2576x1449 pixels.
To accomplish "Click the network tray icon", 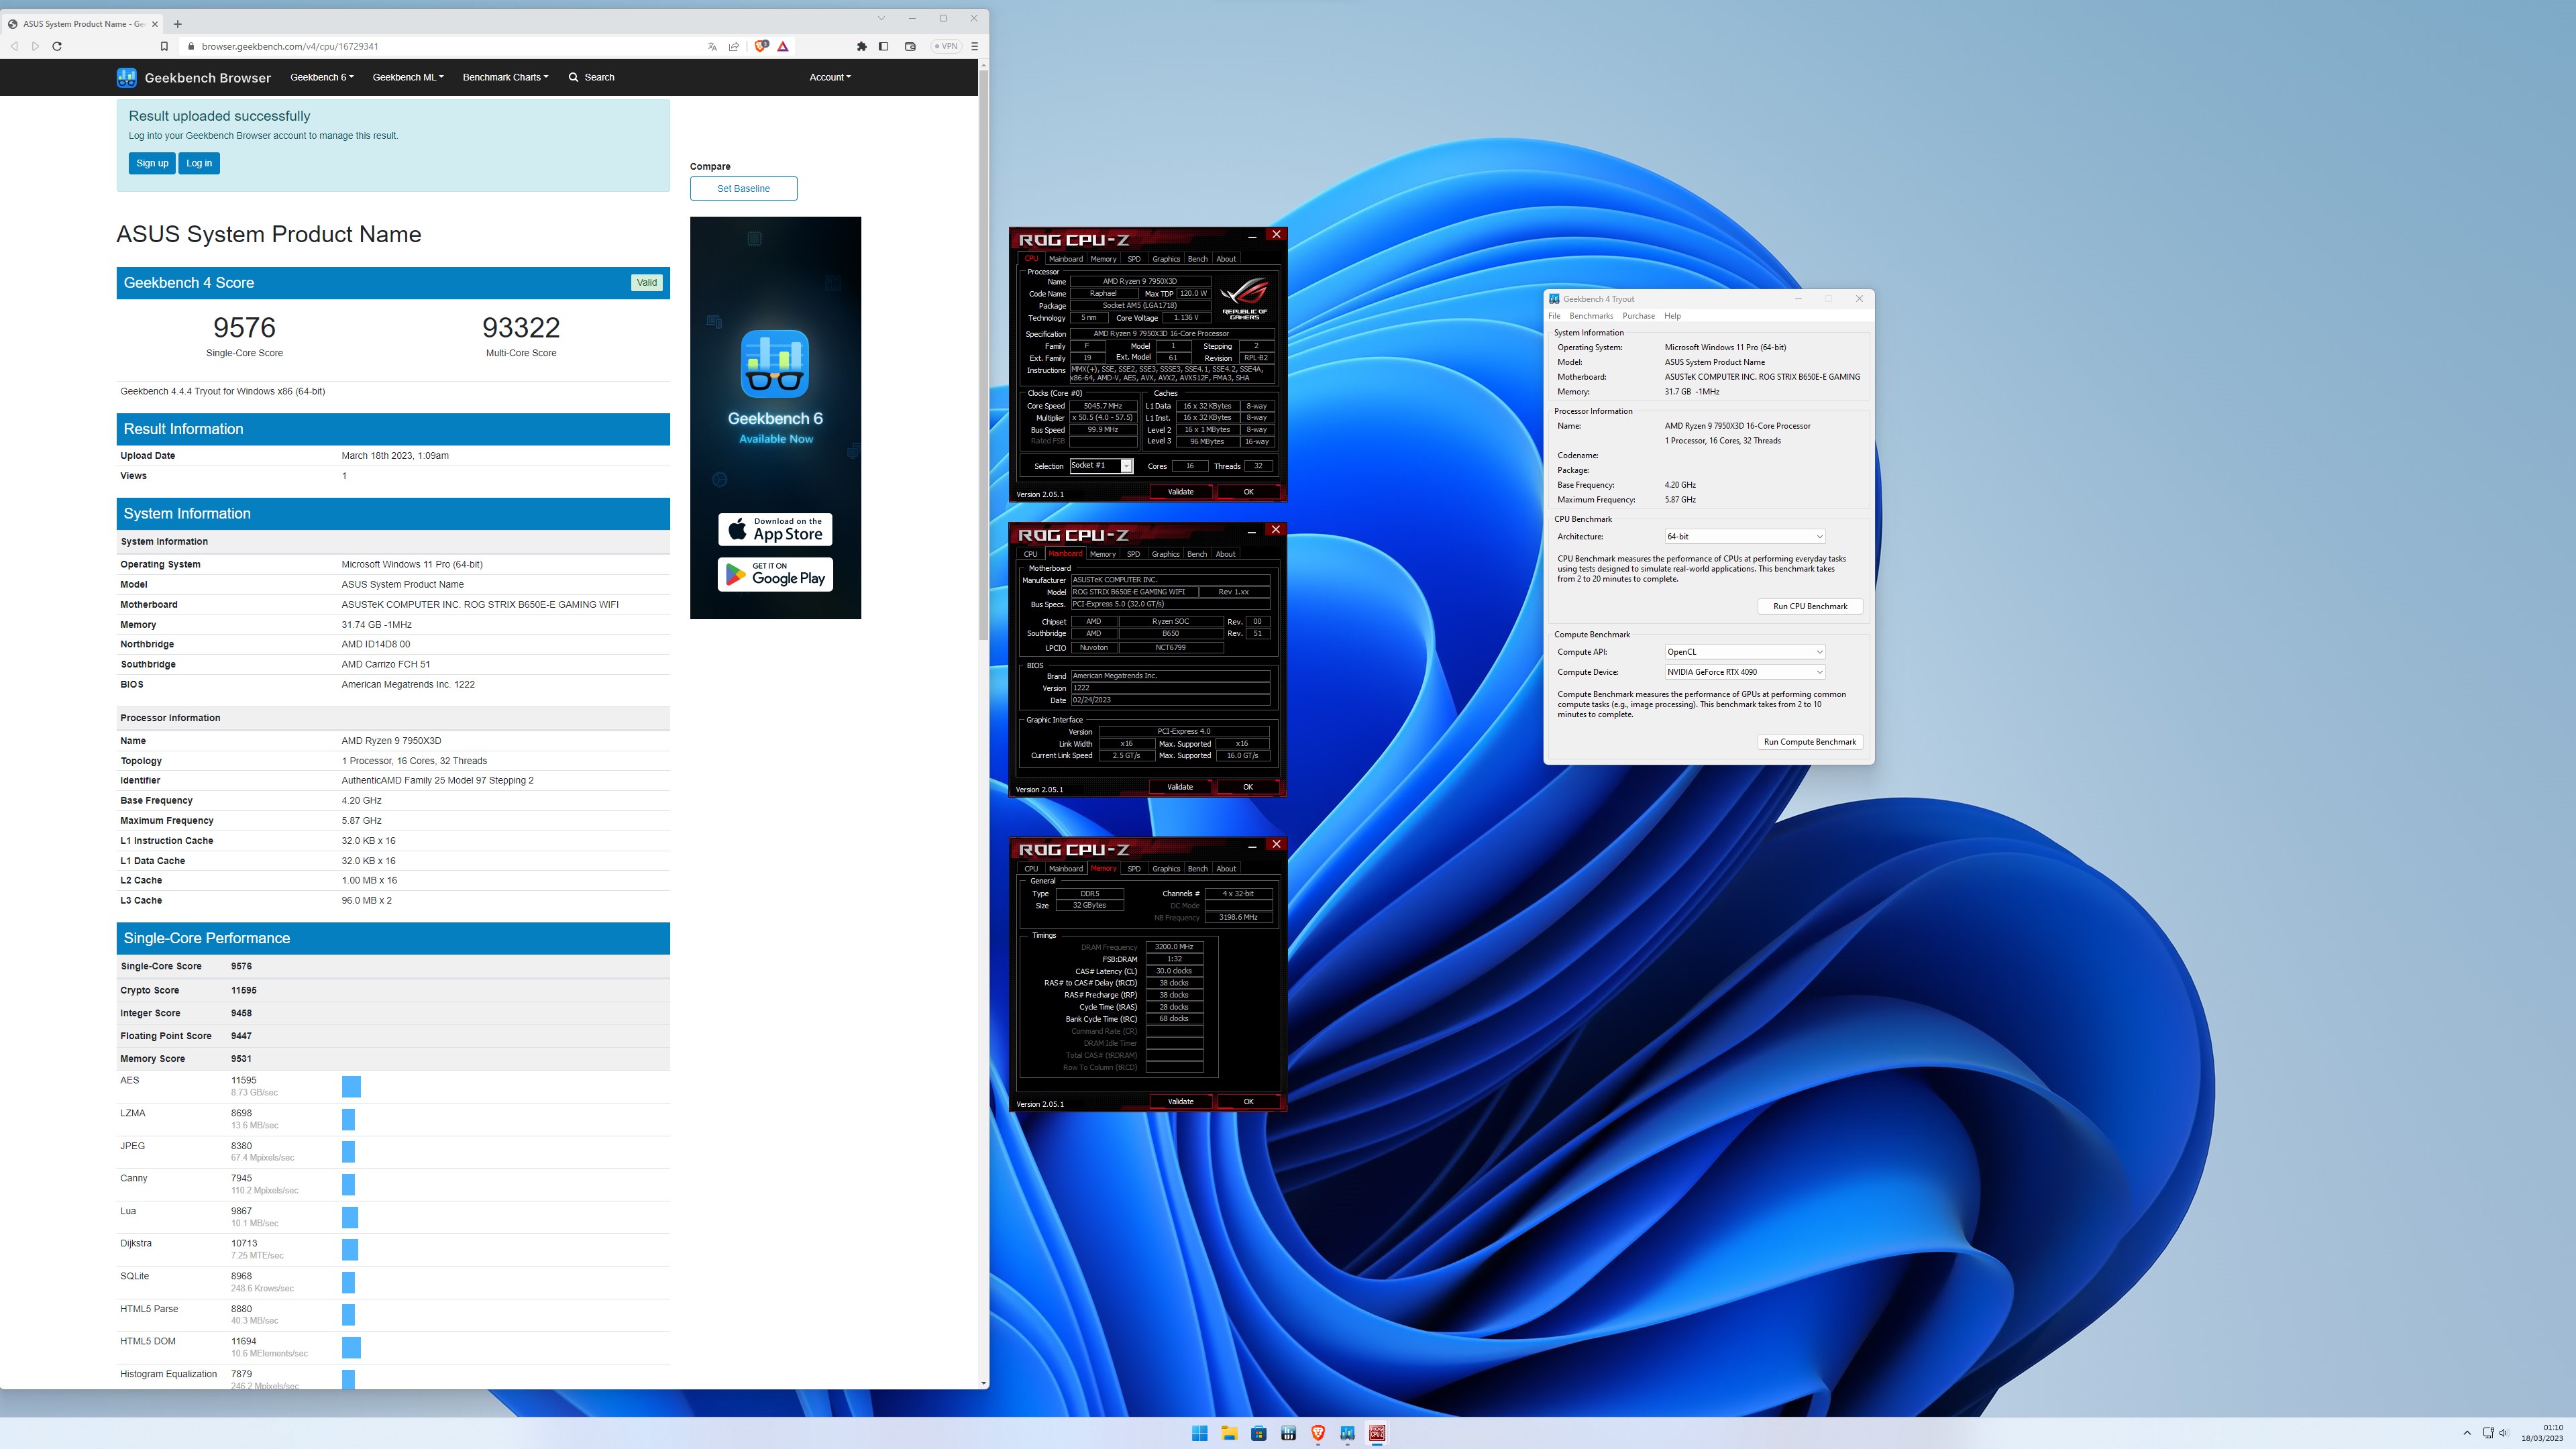I will tap(2488, 1433).
